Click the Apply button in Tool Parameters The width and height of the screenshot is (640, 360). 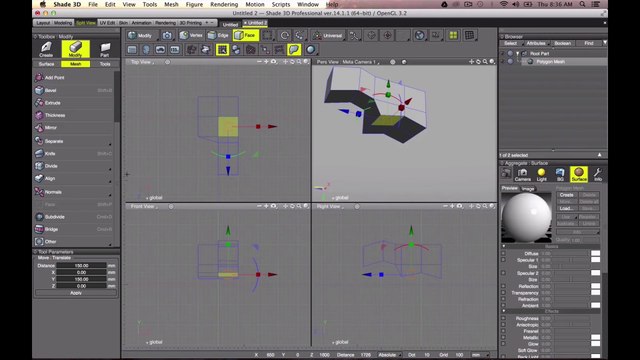tap(76, 293)
